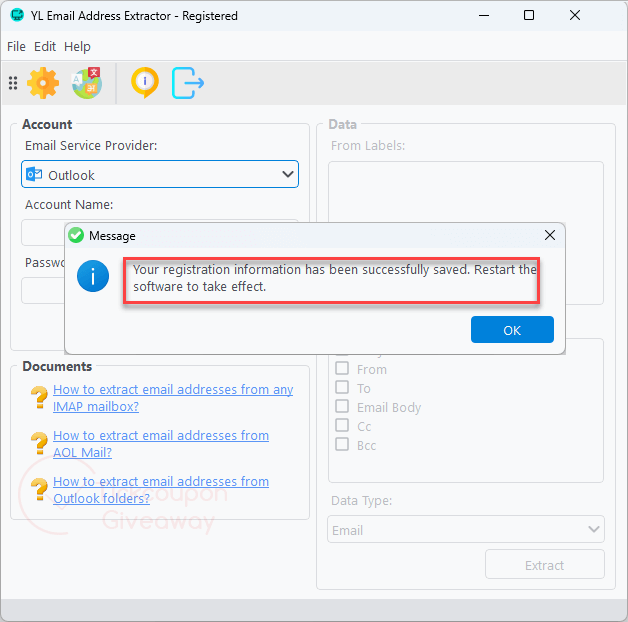
Task: Click question mark icon beside AOL Mail link
Action: pos(39,443)
